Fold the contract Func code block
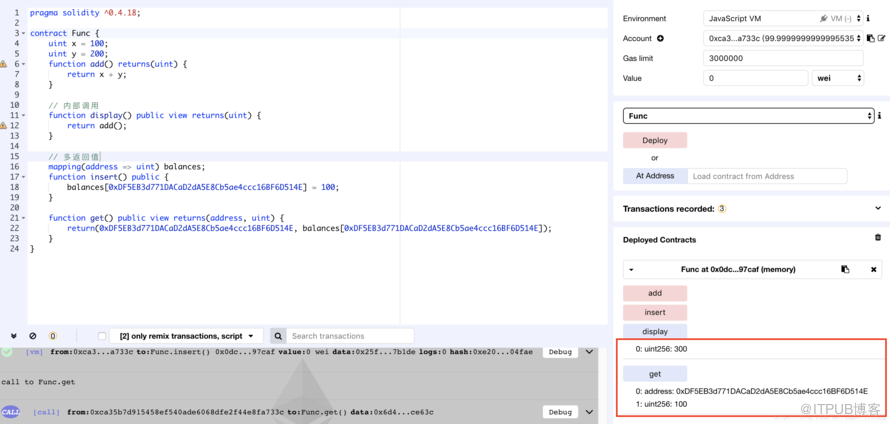The image size is (890, 424). tap(24, 34)
